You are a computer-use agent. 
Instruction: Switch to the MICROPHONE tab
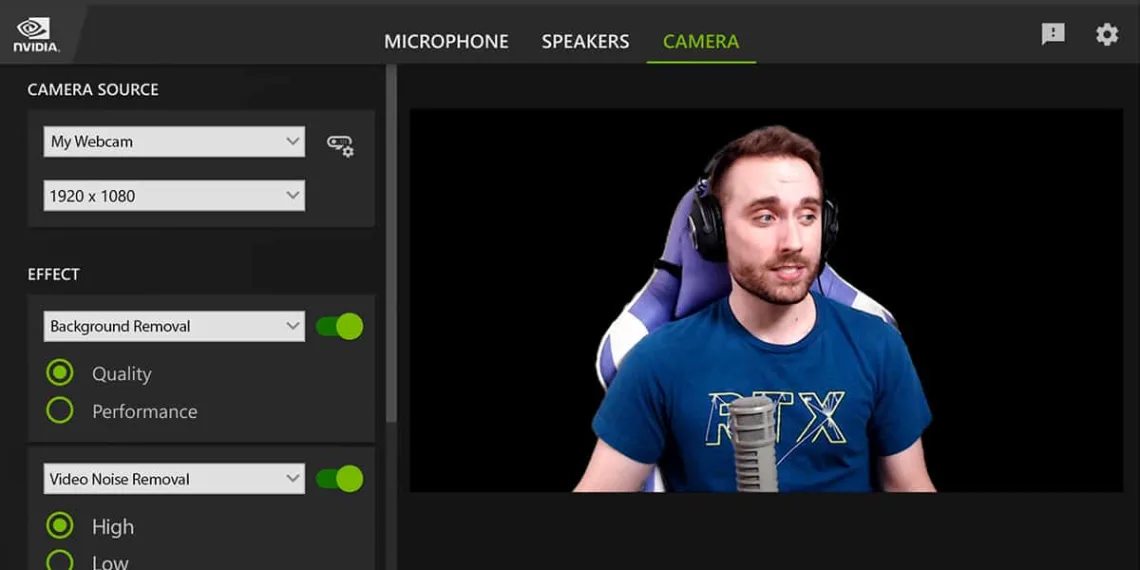tap(446, 41)
